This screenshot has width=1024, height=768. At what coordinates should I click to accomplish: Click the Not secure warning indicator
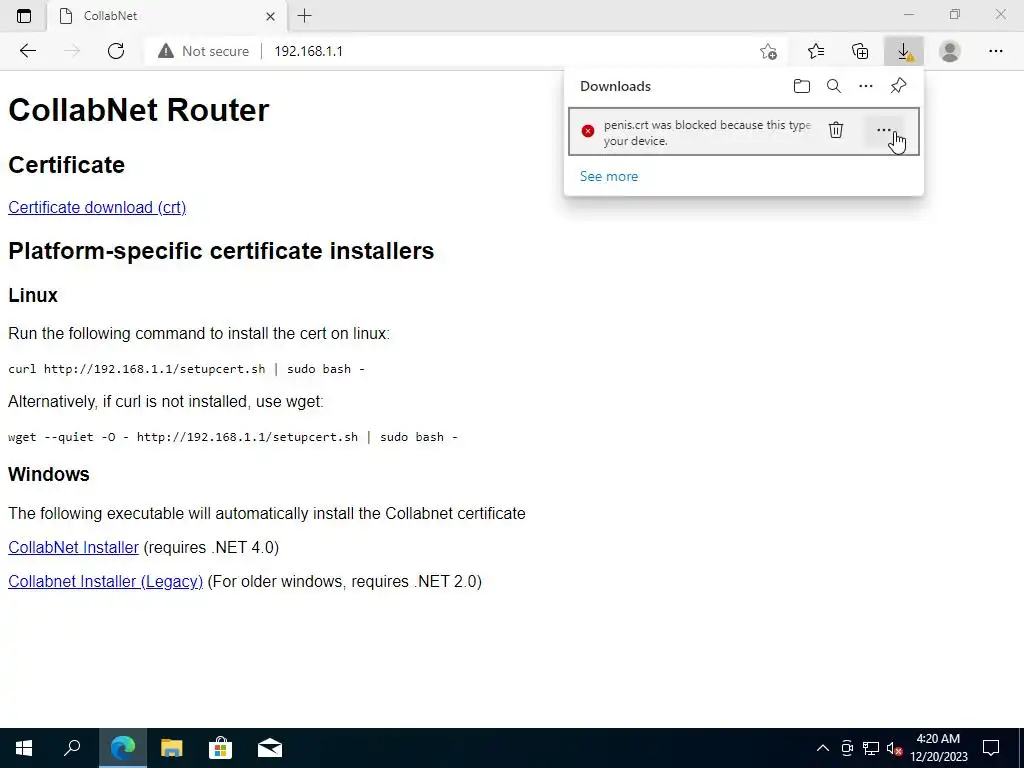[x=203, y=51]
